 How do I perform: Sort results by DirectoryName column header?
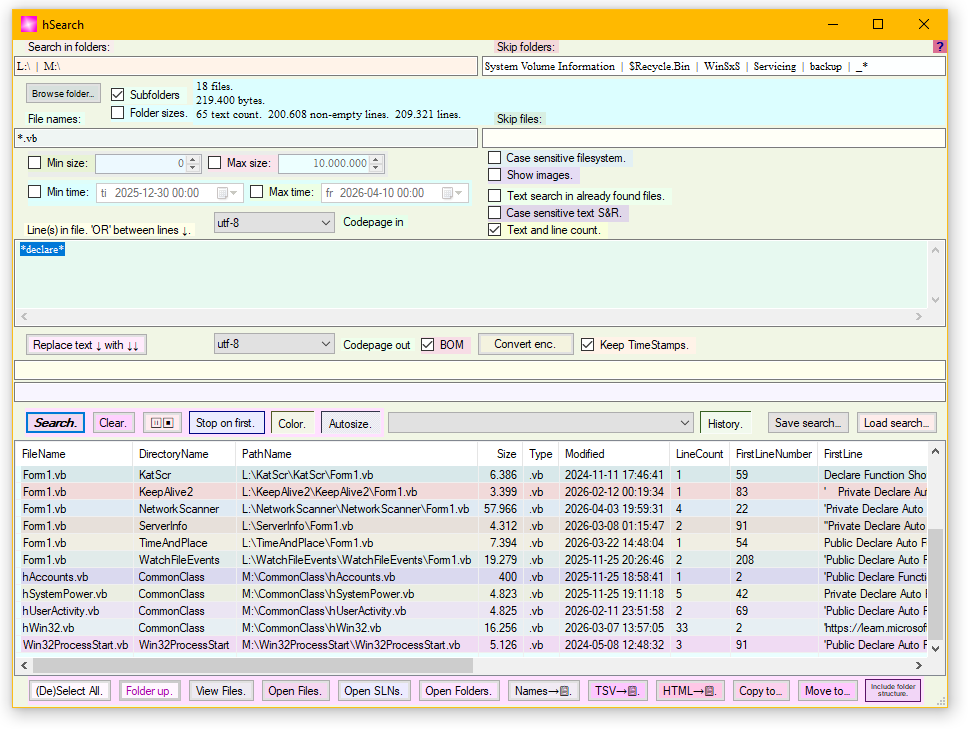point(184,454)
